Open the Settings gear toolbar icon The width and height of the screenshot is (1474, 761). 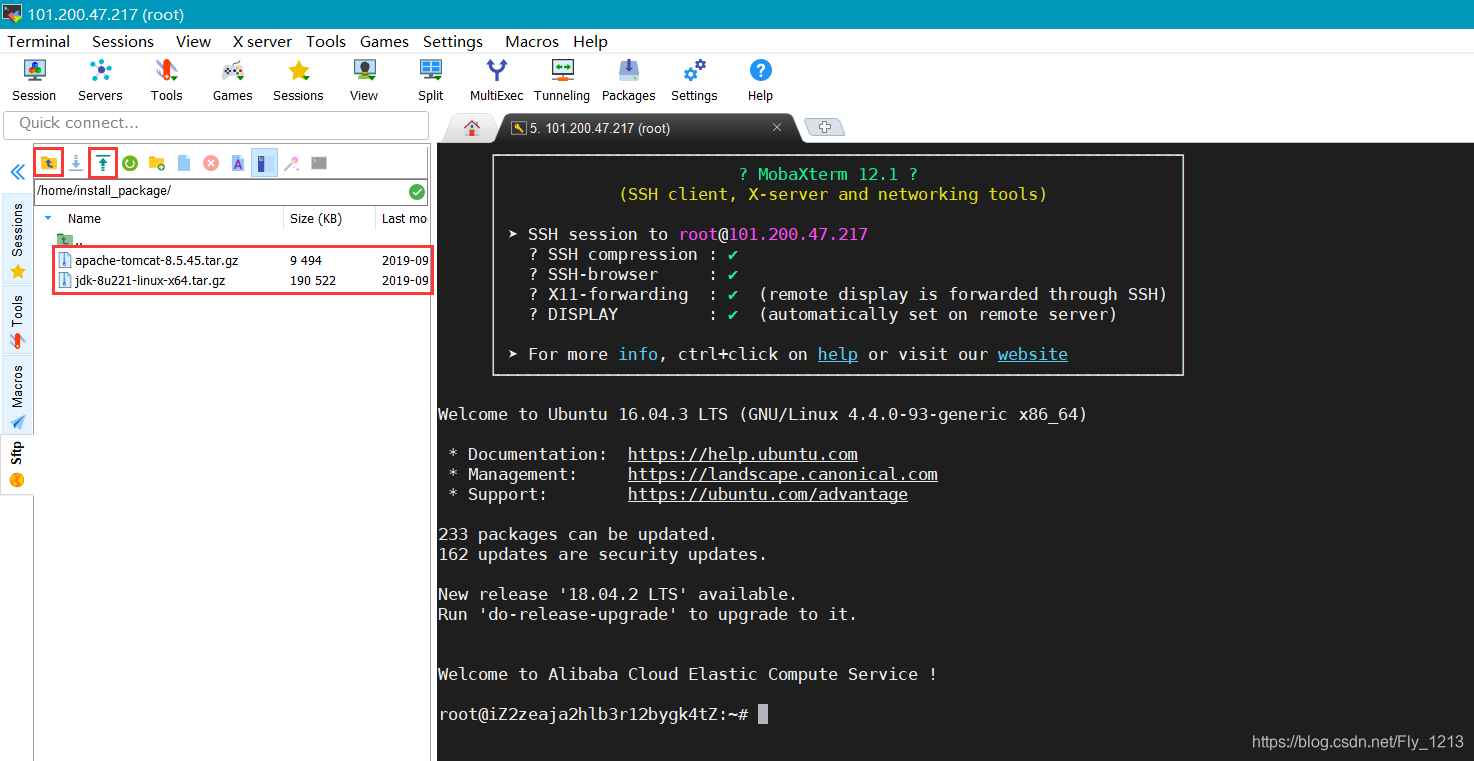(x=694, y=80)
